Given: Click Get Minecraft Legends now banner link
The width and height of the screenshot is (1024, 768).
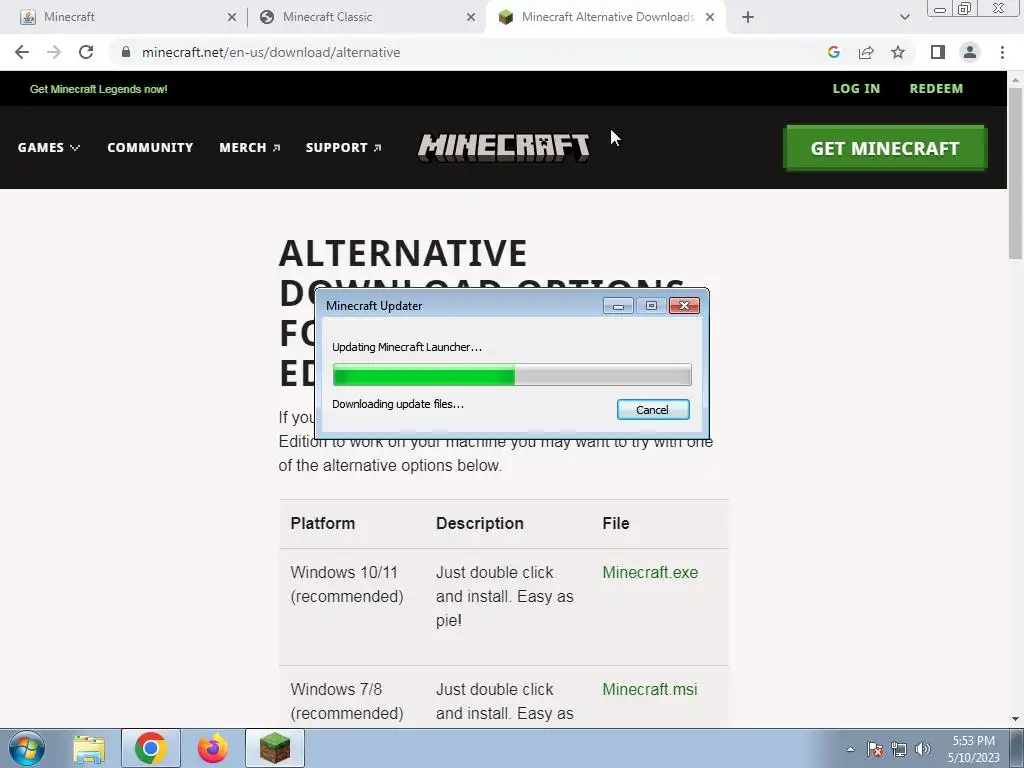Looking at the screenshot, I should click(x=99, y=89).
